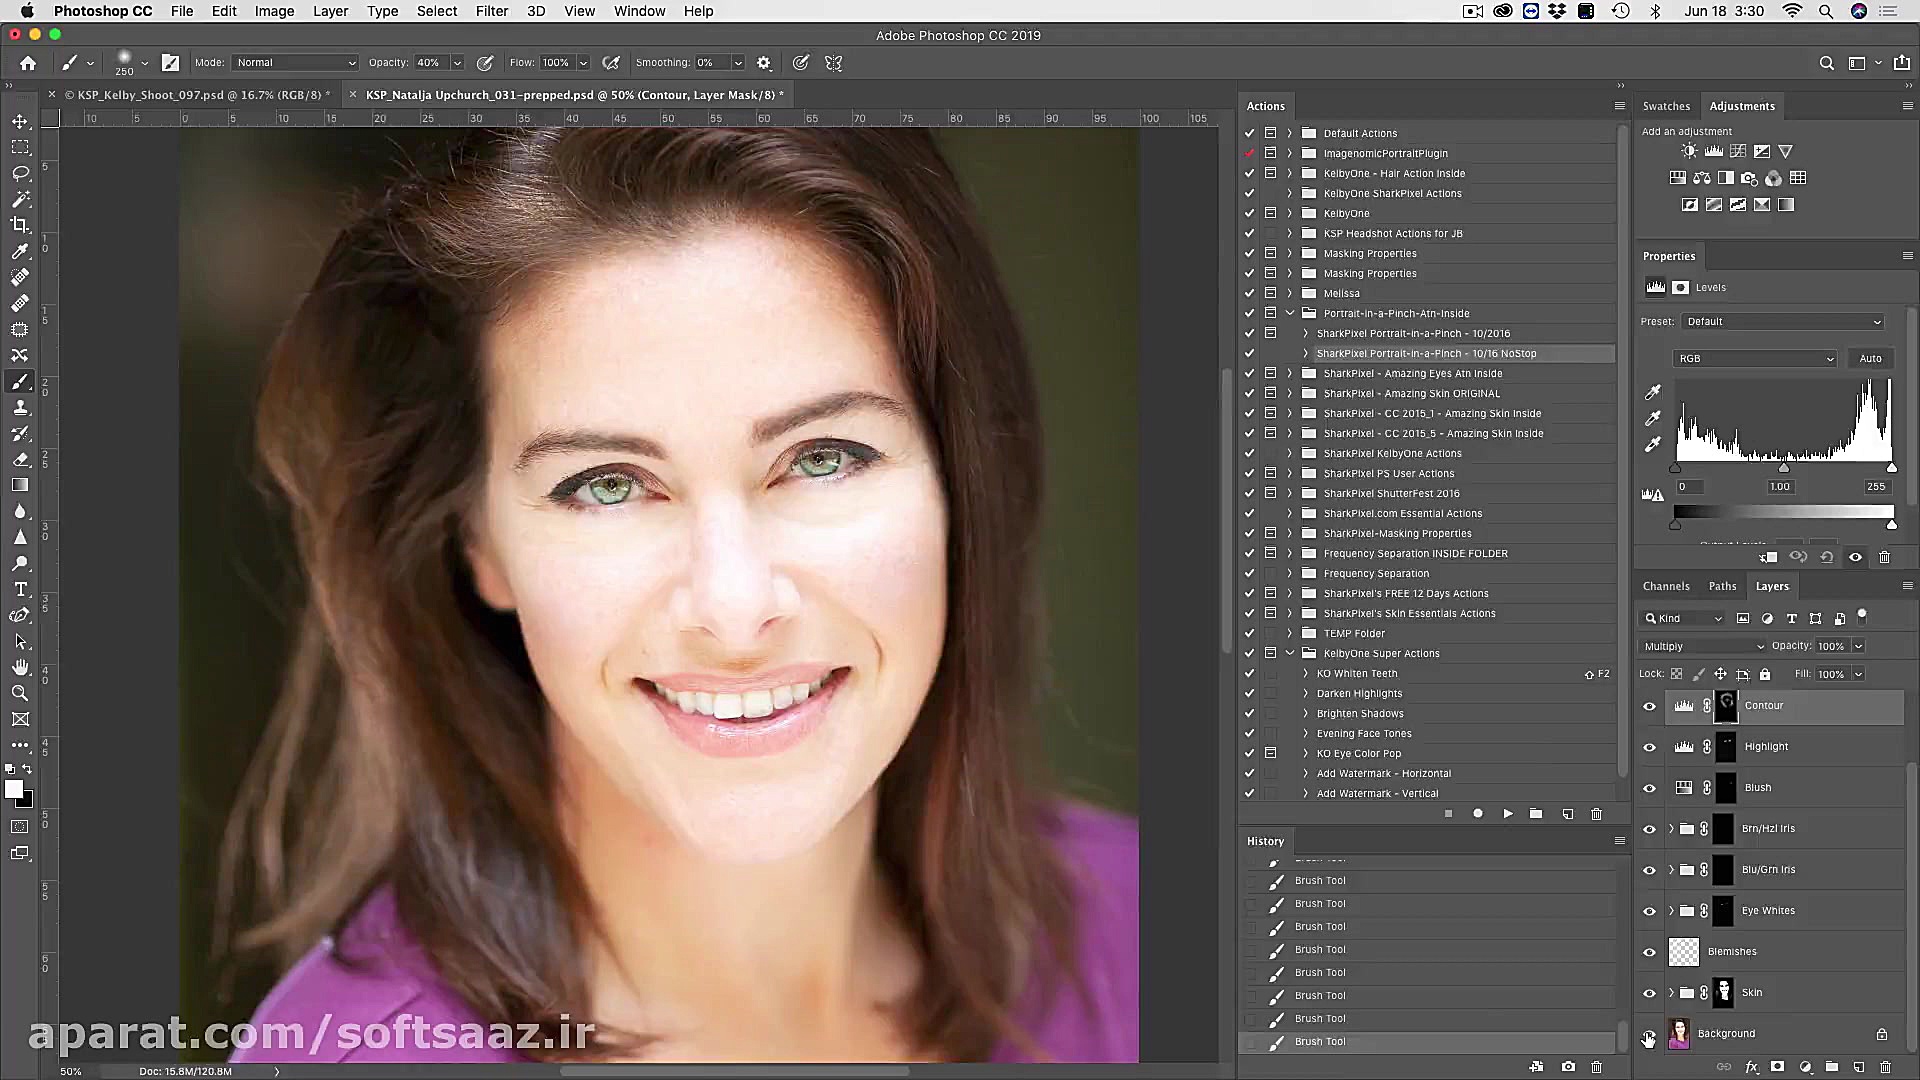
Task: Select the KO Whiten Teeth action
Action: click(x=1356, y=673)
